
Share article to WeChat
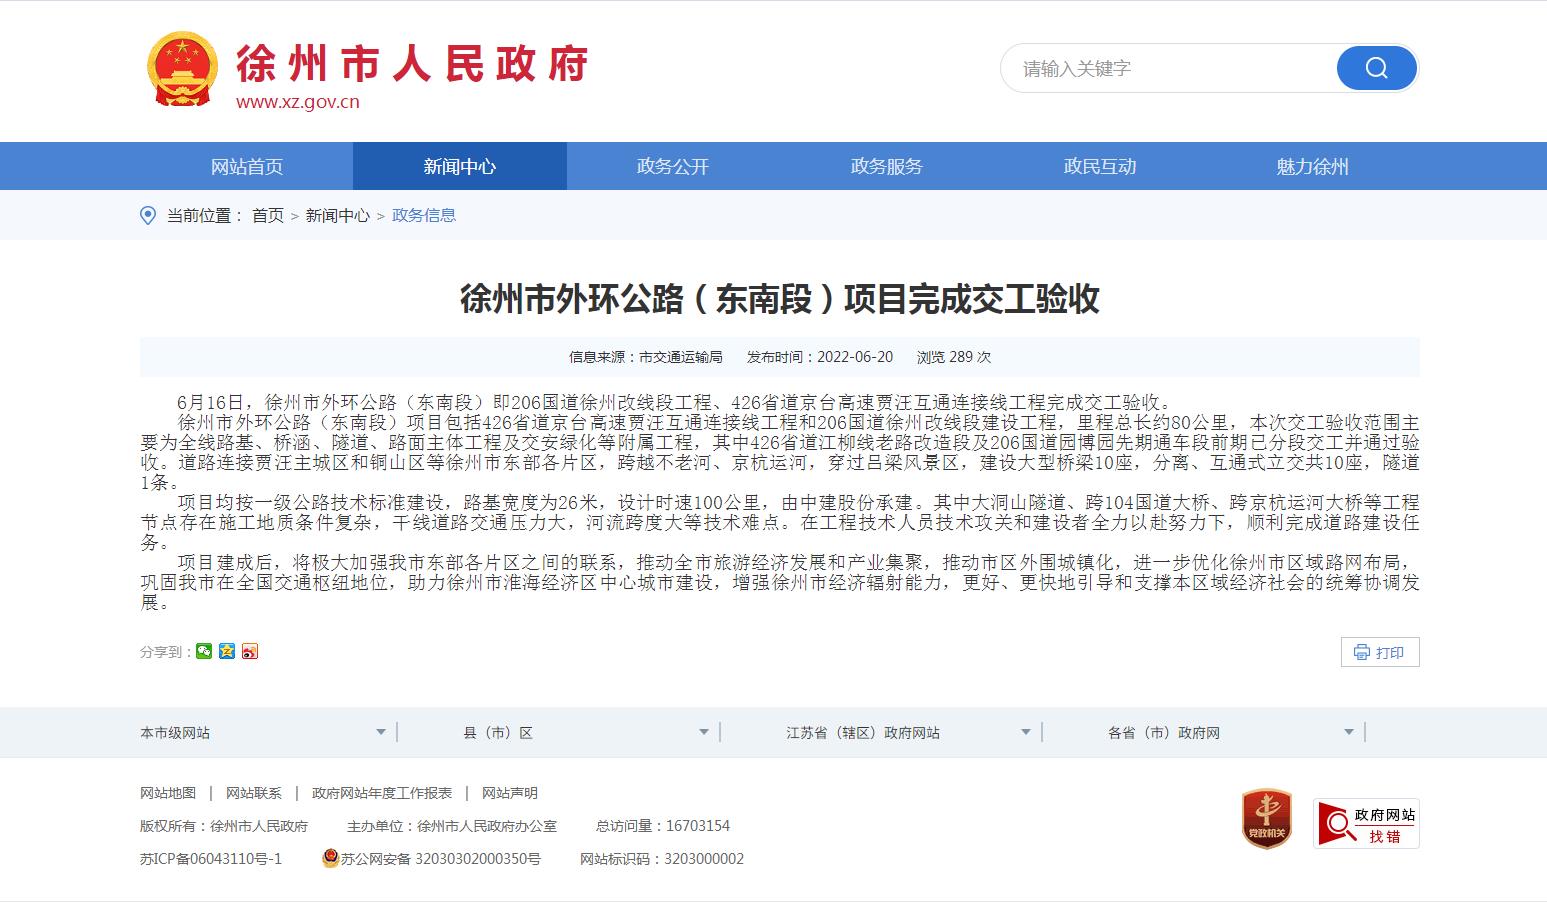point(204,652)
